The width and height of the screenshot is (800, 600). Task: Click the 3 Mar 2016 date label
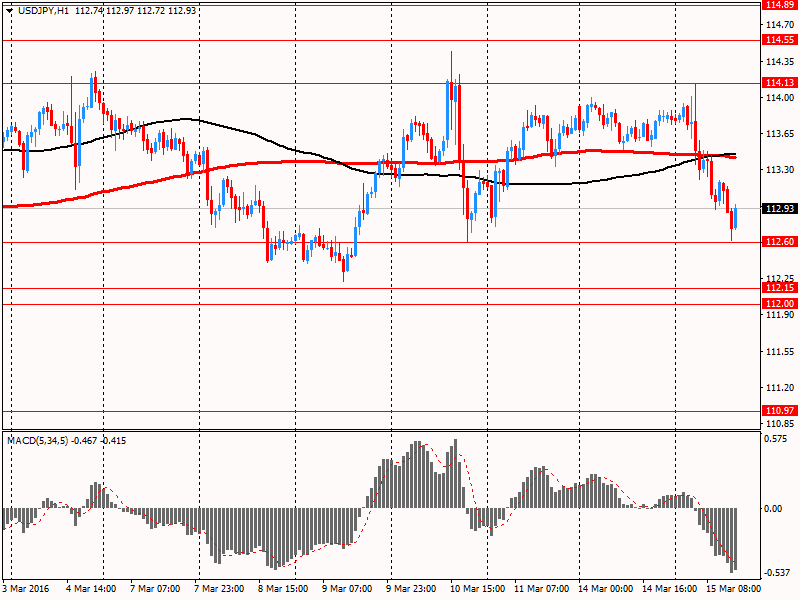pyautogui.click(x=27, y=589)
